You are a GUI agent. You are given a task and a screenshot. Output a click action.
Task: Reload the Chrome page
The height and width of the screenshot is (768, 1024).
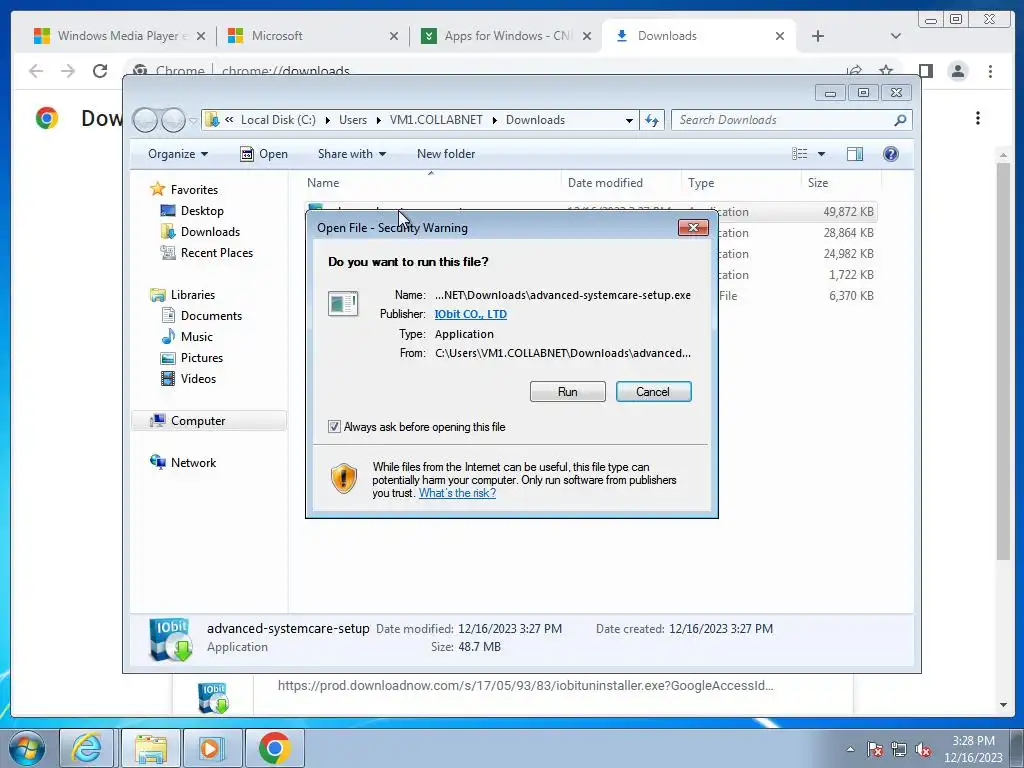tap(100, 71)
